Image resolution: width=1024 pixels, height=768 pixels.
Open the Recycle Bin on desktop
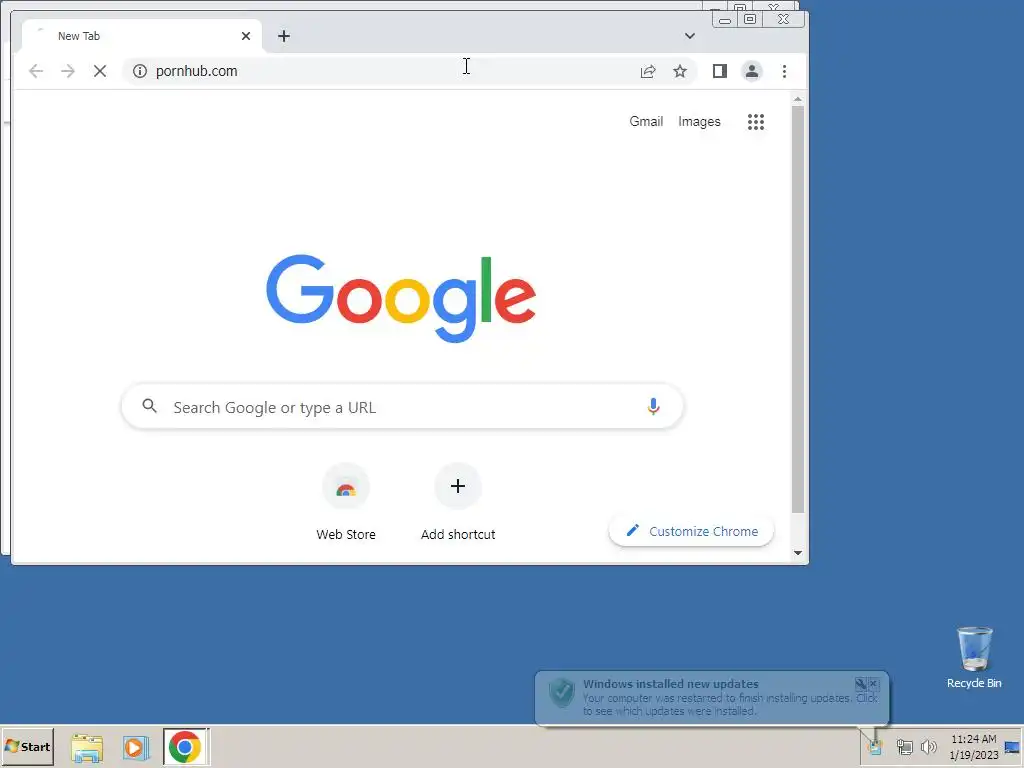(974, 657)
